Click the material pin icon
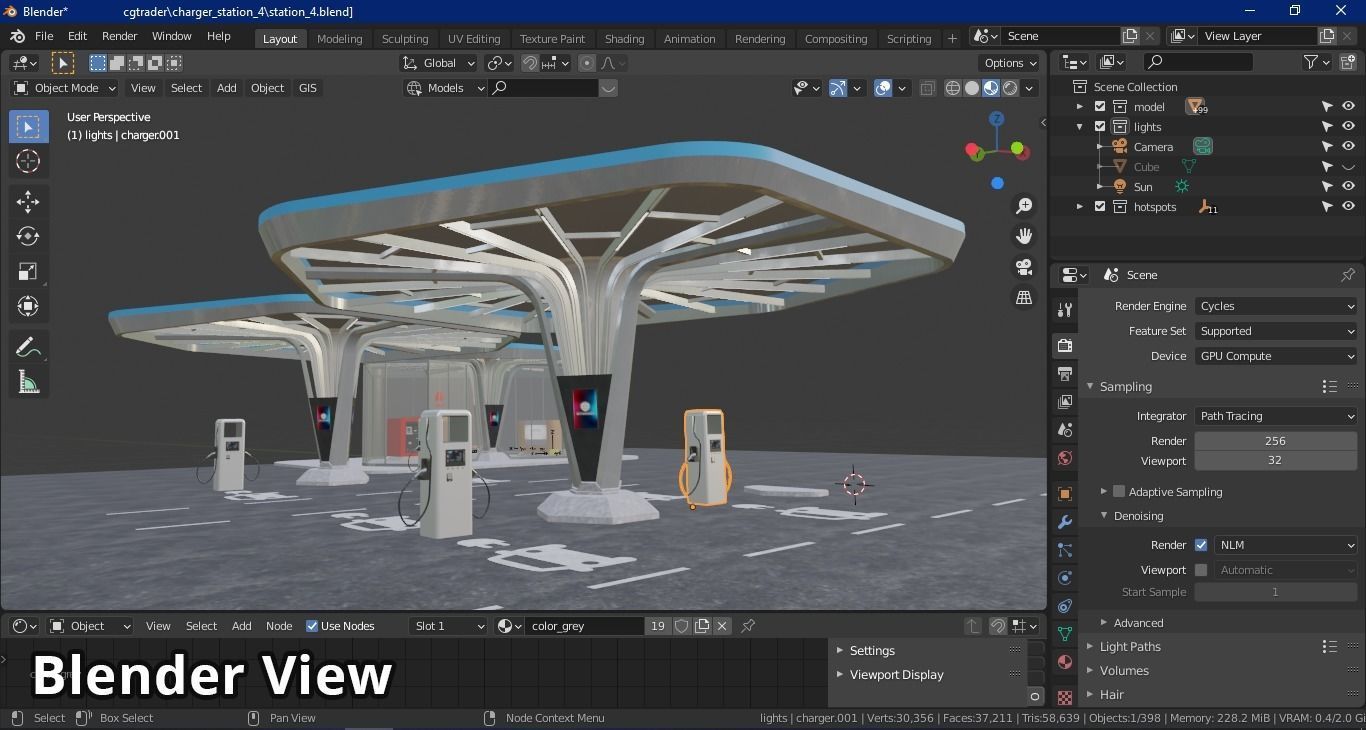 pyautogui.click(x=748, y=626)
